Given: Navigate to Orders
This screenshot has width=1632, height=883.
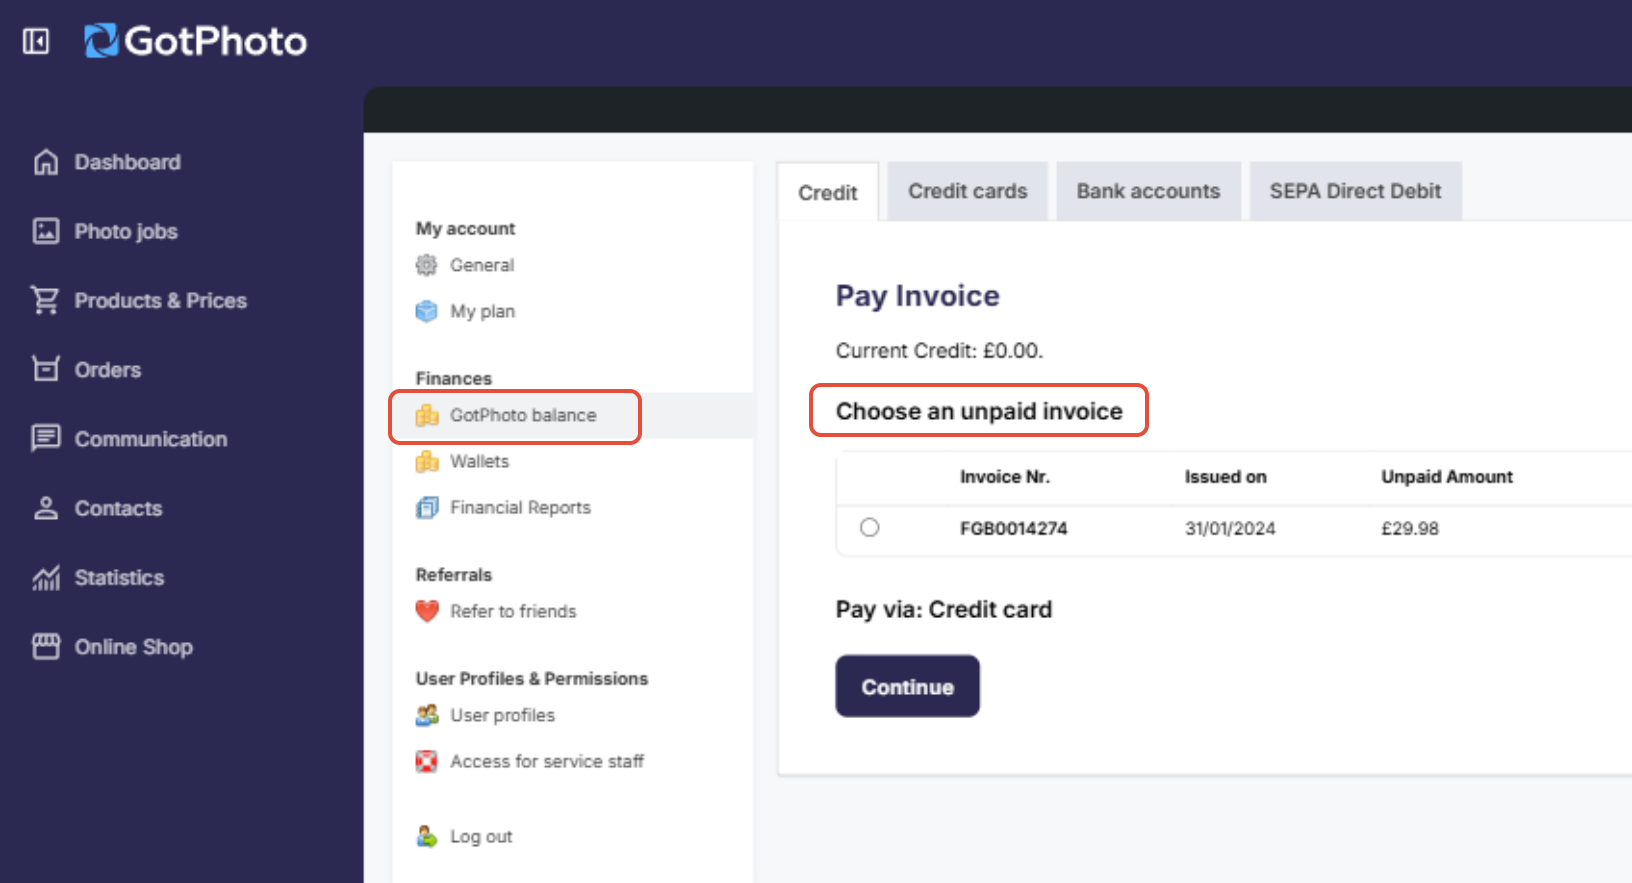Looking at the screenshot, I should [108, 370].
